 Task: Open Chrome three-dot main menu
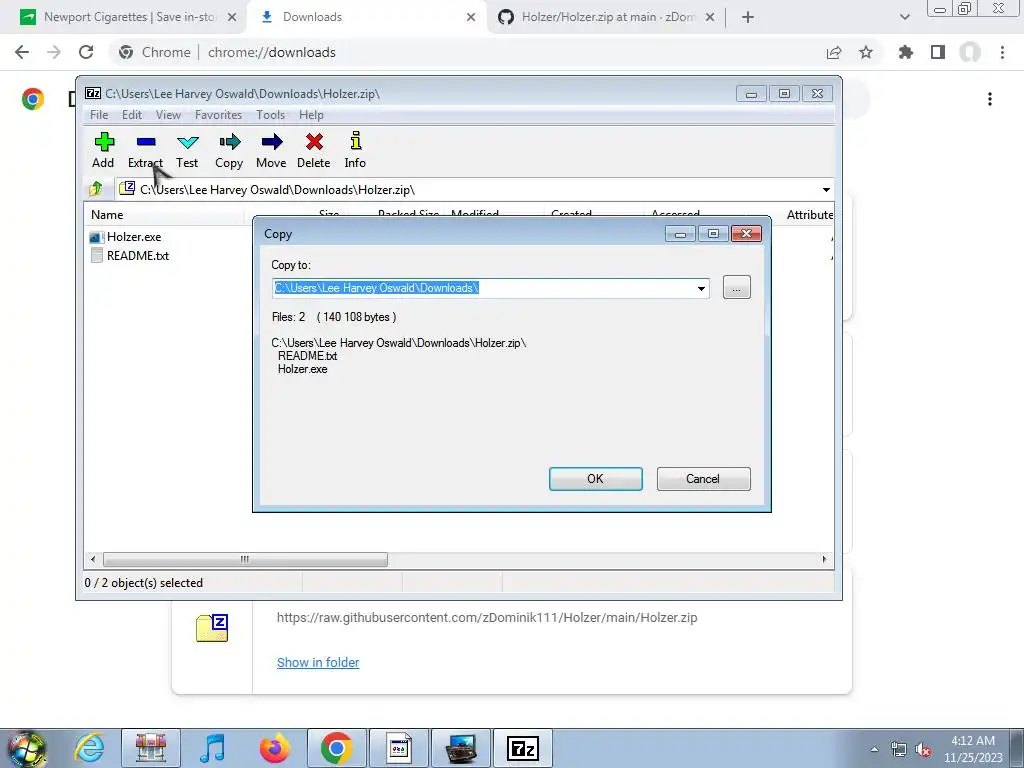tap(1002, 52)
